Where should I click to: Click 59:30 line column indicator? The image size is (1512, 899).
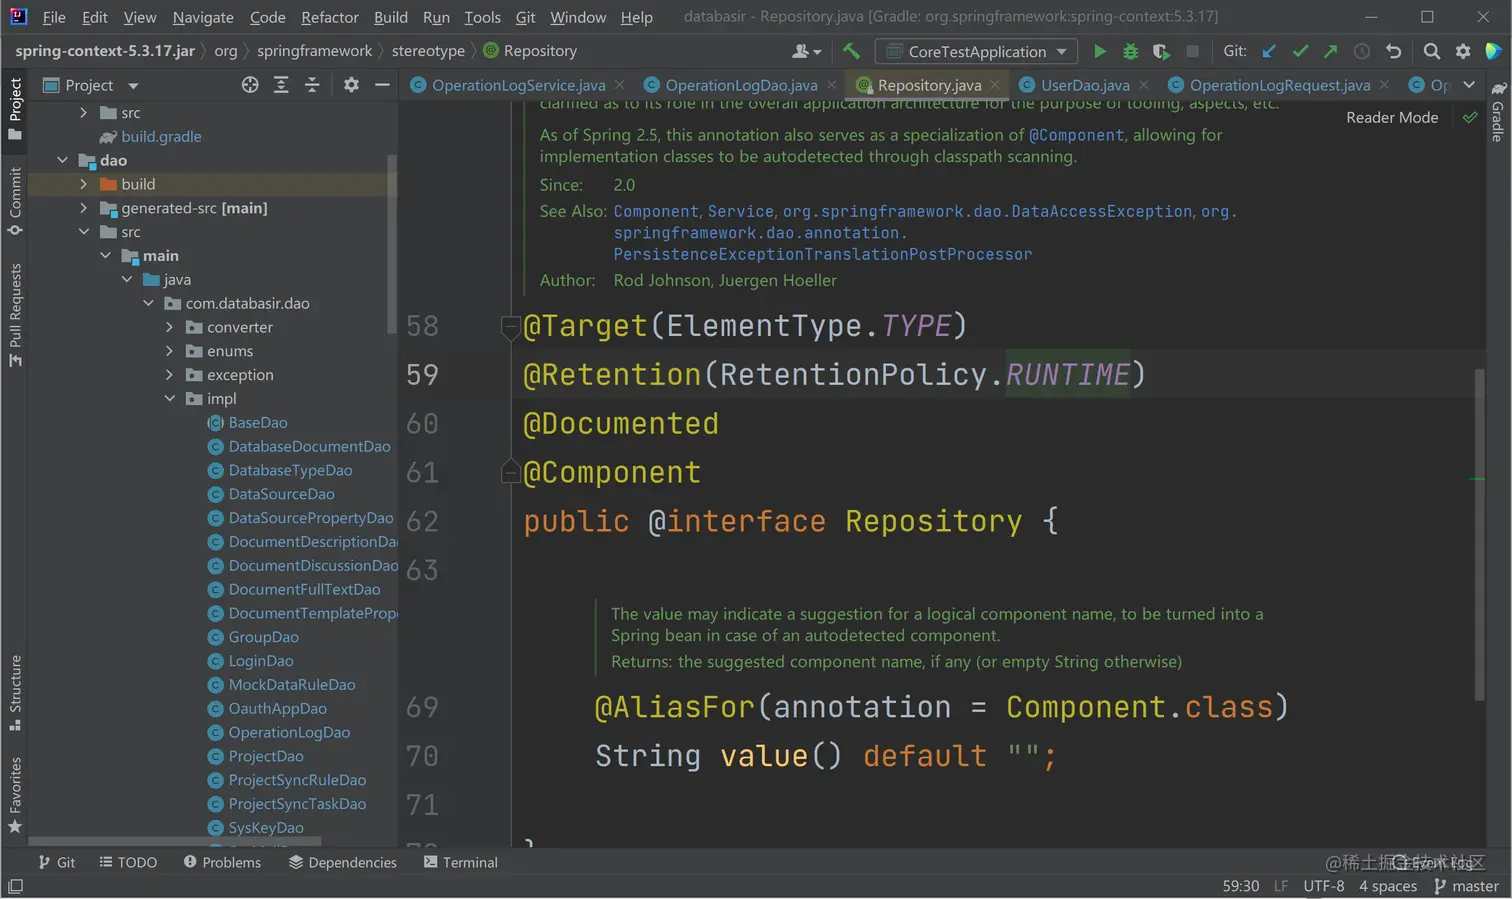1240,886
